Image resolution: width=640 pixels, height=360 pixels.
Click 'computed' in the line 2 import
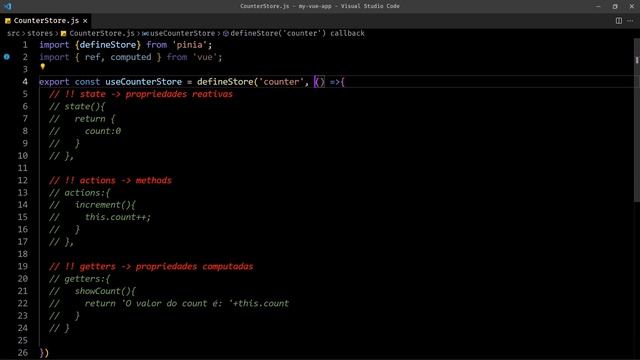(131, 57)
